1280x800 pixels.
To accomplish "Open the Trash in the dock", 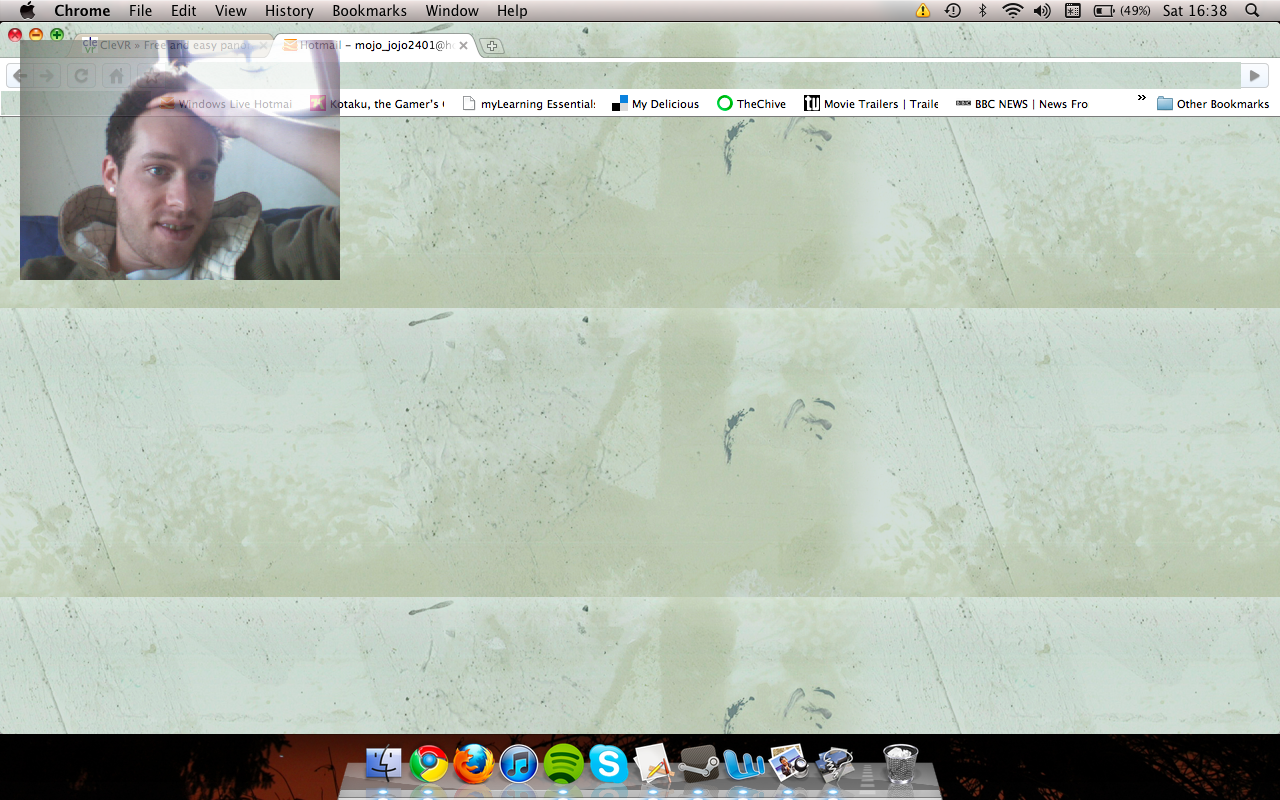I will (x=900, y=765).
